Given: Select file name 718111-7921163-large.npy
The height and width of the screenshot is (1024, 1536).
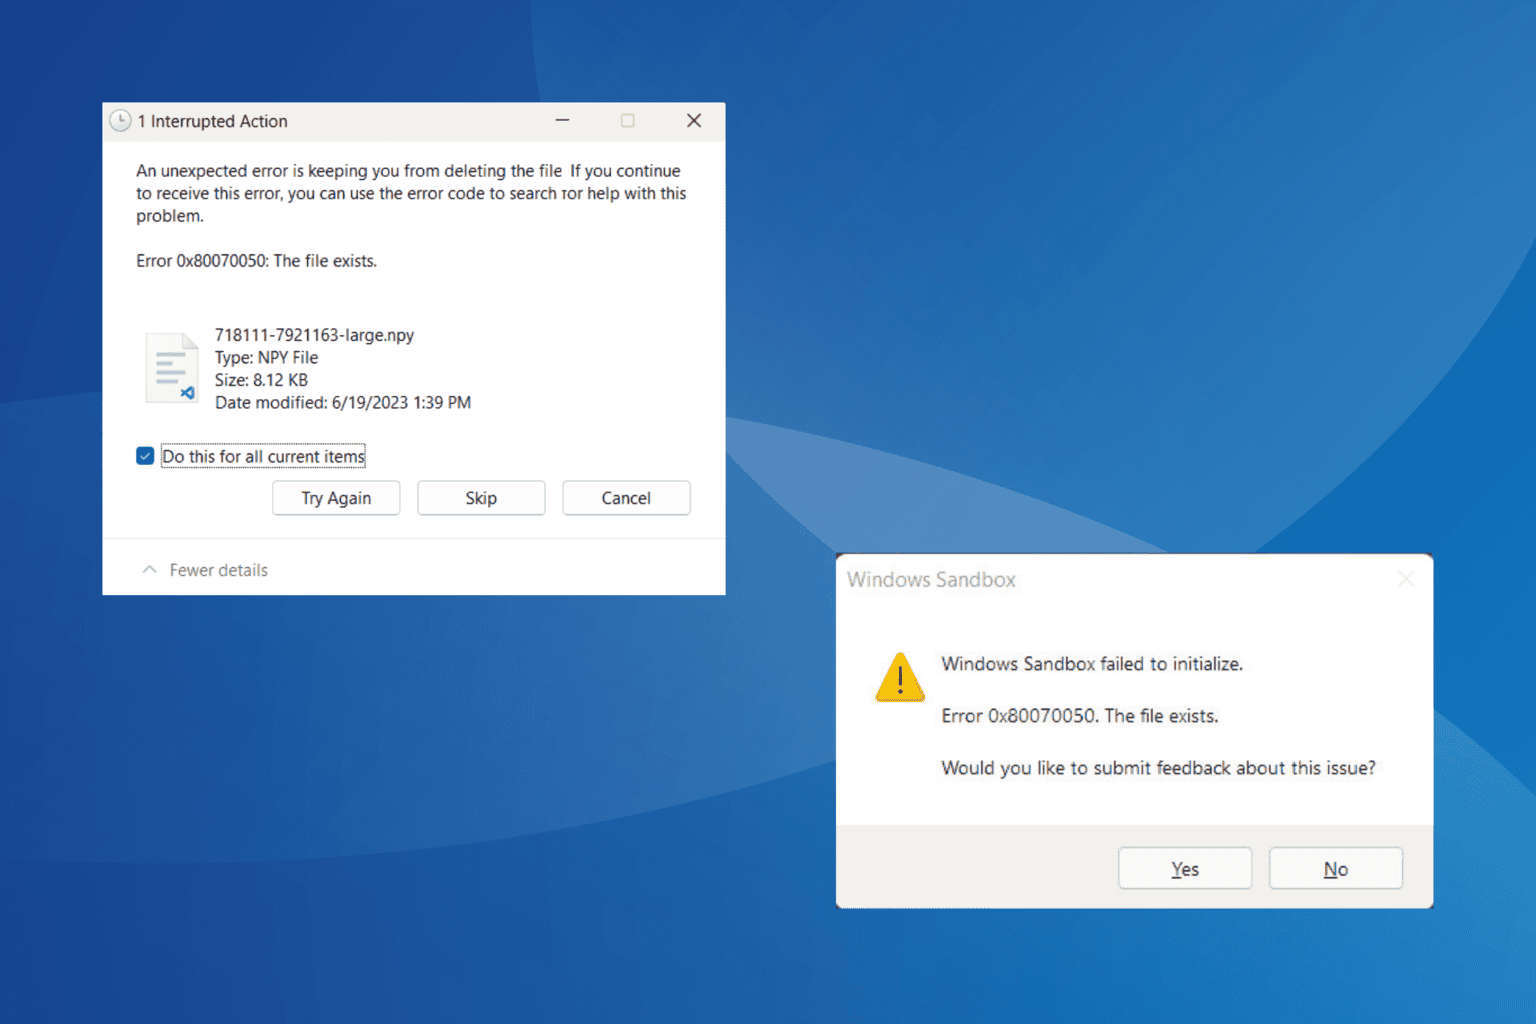Looking at the screenshot, I should click(314, 335).
